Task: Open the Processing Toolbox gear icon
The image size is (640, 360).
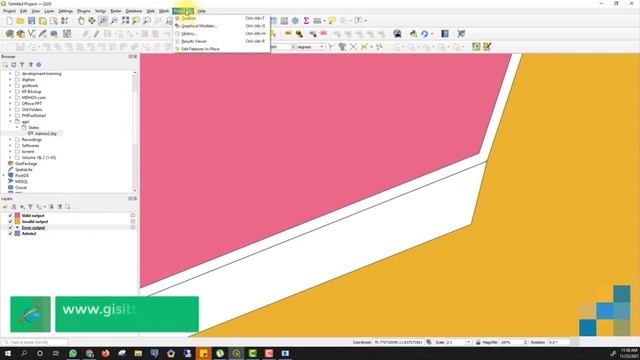Action: pyautogui.click(x=295, y=21)
